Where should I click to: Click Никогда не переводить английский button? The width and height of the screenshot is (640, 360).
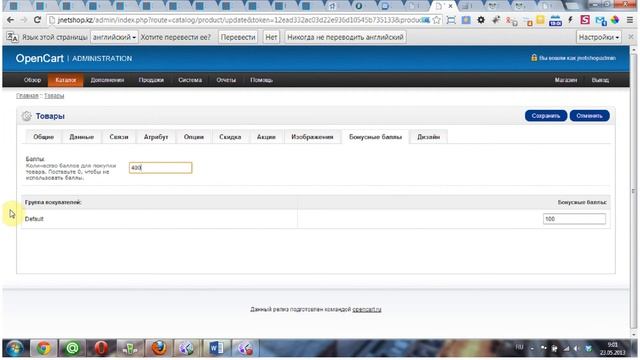click(x=345, y=37)
